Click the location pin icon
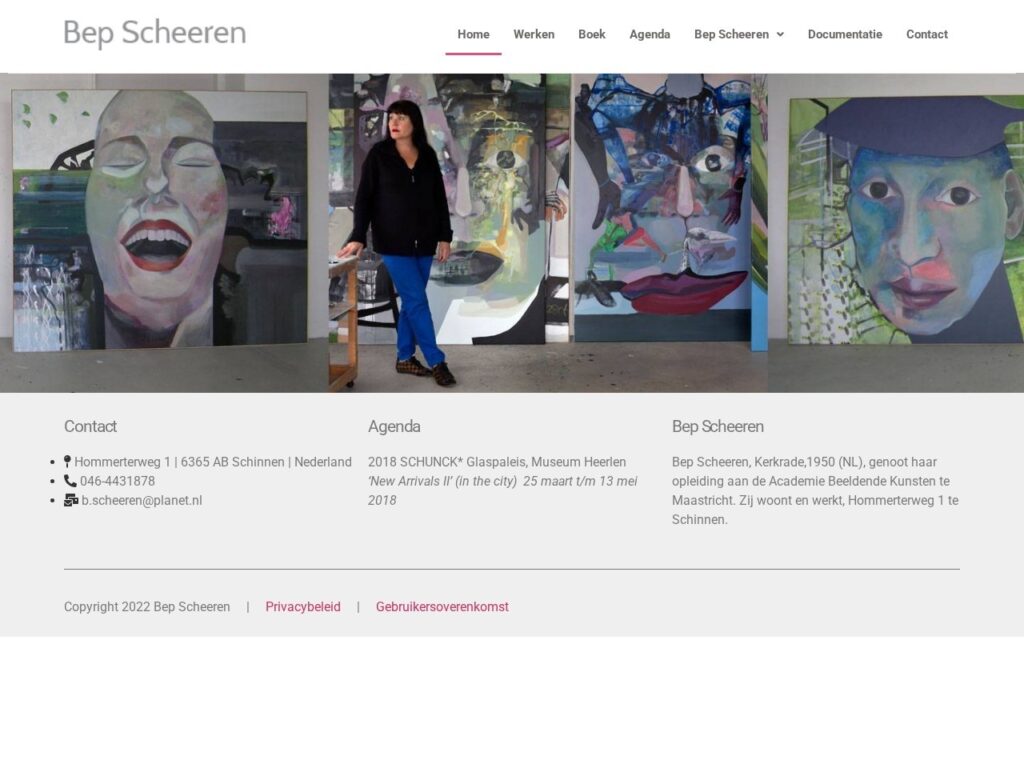Viewport: 1024px width, 768px height. 67,462
